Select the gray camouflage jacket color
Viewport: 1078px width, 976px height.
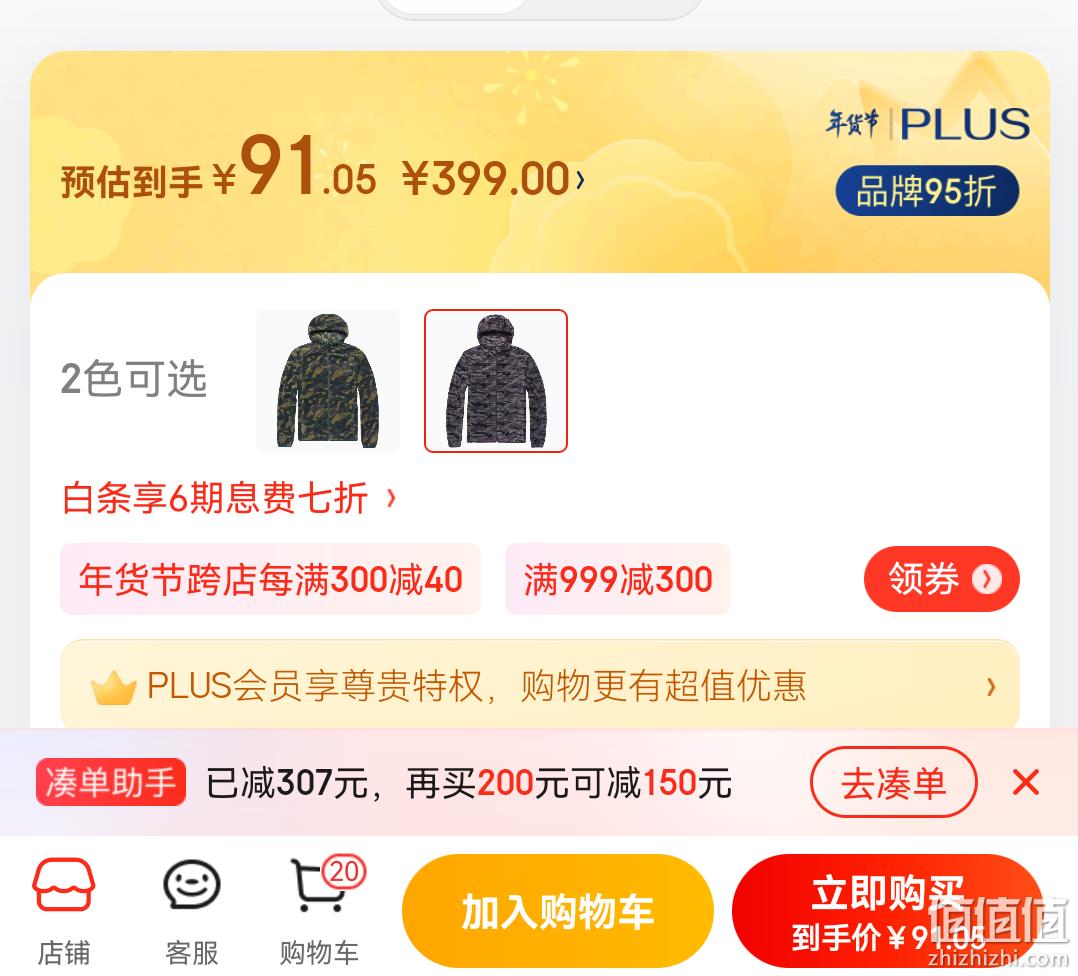pyautogui.click(x=496, y=381)
